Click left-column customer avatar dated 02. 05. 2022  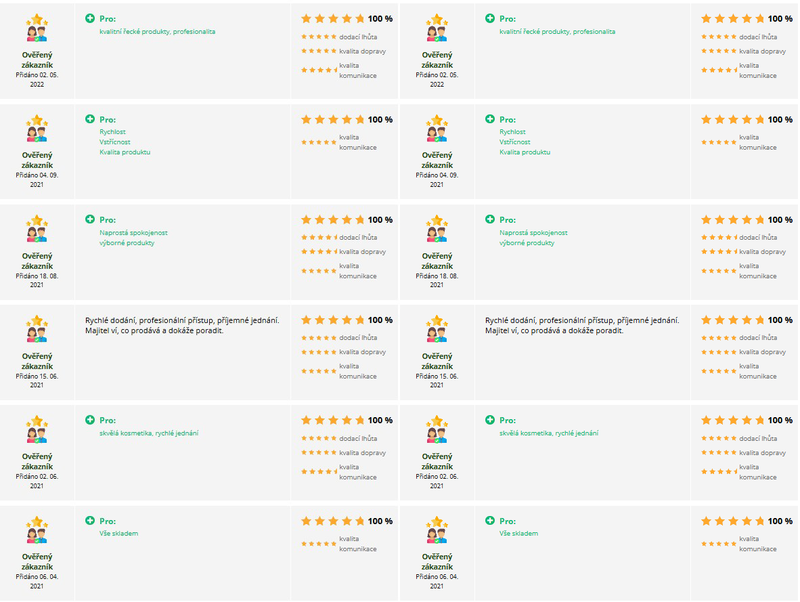tap(37, 28)
